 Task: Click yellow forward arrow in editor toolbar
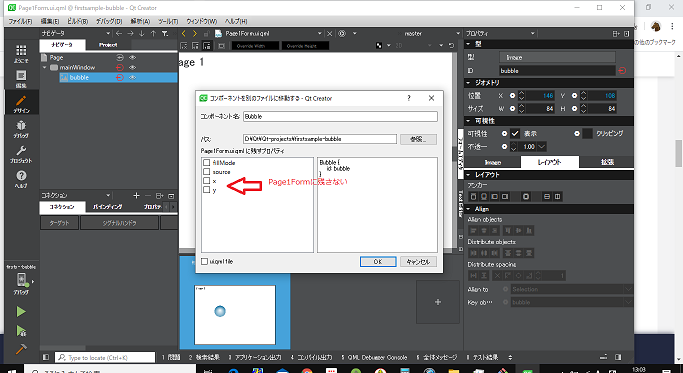click(195, 34)
